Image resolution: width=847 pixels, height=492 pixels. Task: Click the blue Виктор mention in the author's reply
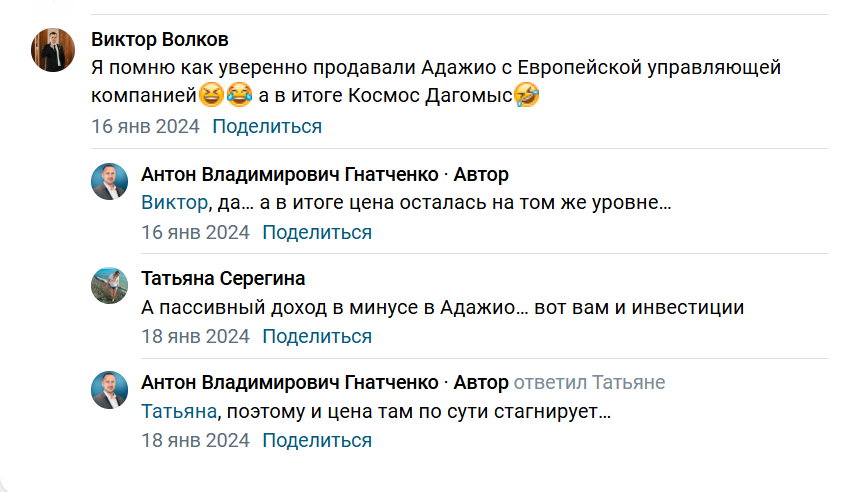click(177, 203)
